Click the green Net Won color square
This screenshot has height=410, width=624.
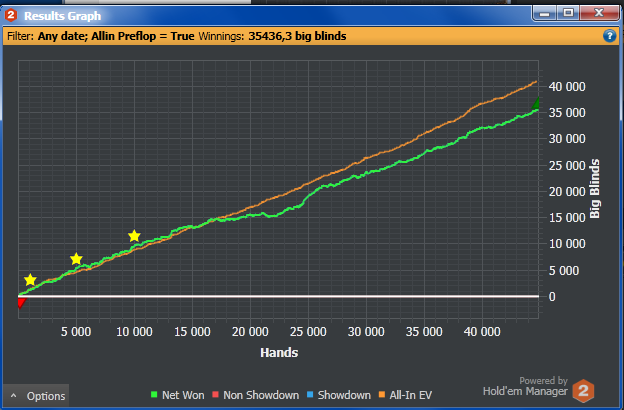click(154, 395)
